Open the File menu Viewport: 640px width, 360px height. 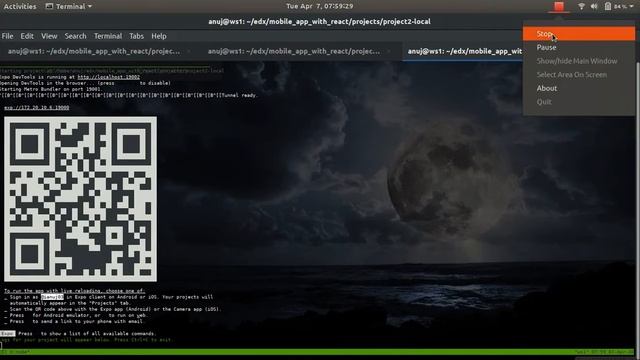(7, 36)
